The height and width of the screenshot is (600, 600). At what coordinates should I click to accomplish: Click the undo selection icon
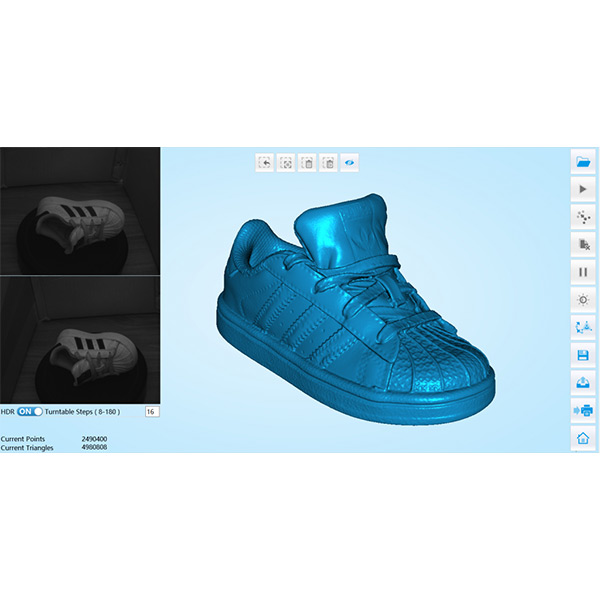[264, 163]
